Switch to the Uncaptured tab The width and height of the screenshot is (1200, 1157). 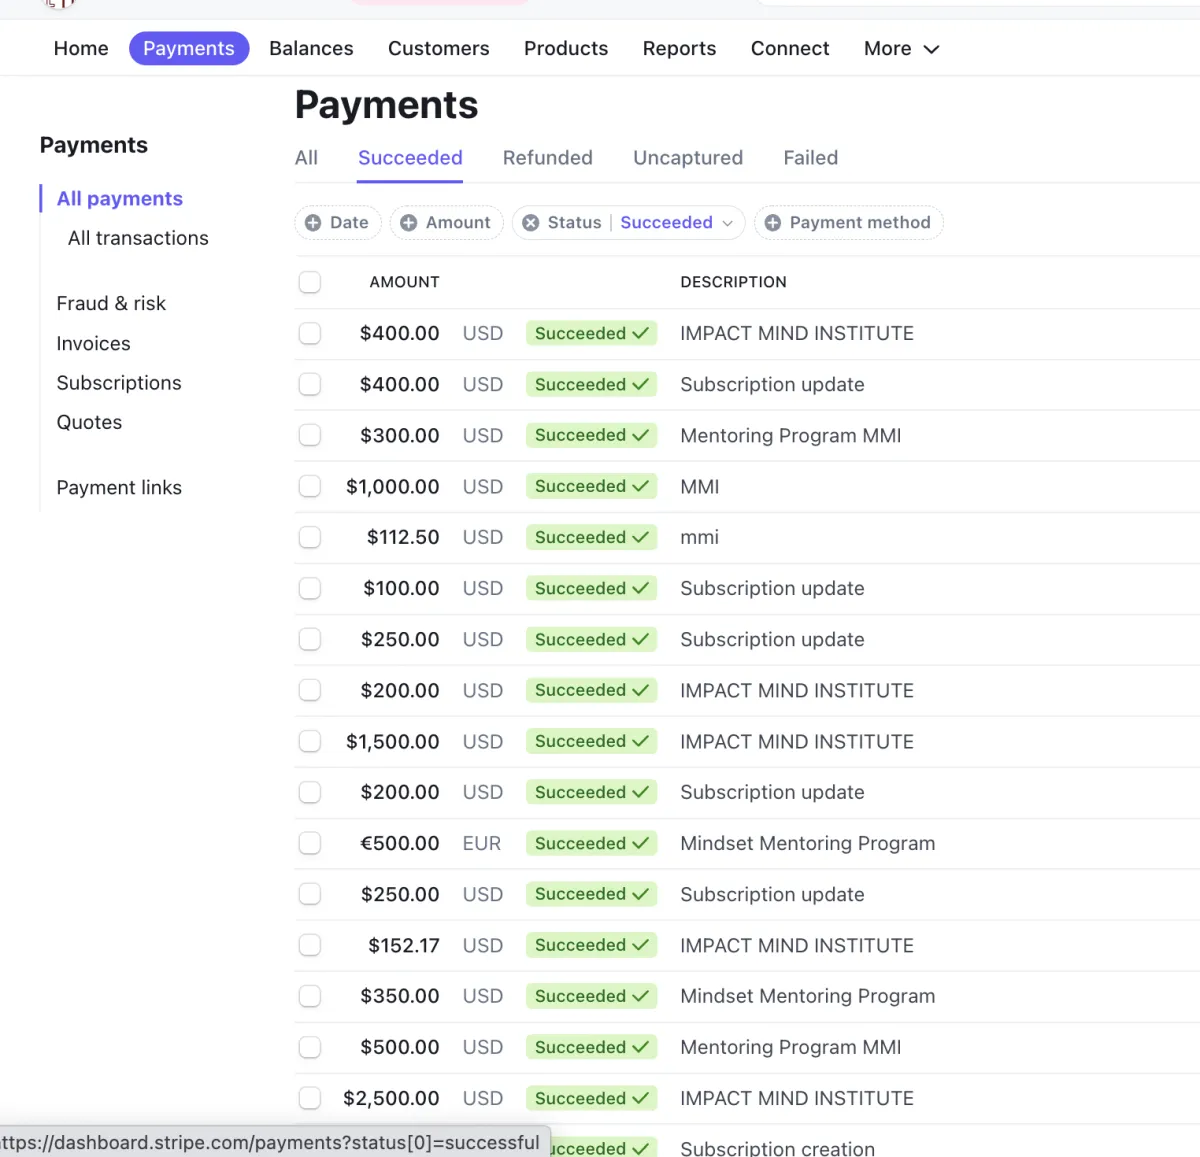(x=688, y=158)
